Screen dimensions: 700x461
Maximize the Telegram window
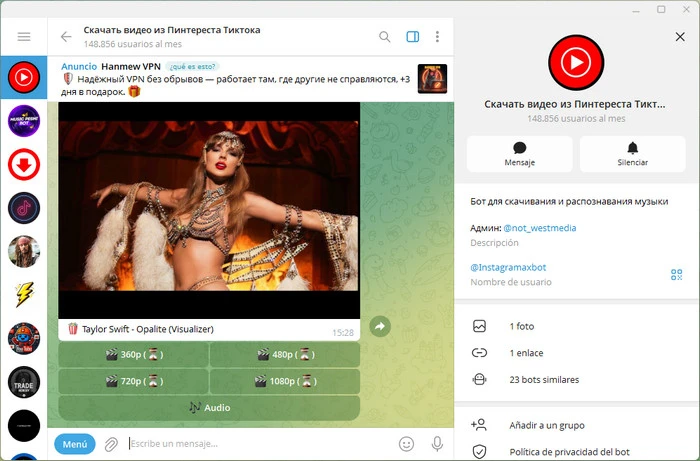pos(661,9)
